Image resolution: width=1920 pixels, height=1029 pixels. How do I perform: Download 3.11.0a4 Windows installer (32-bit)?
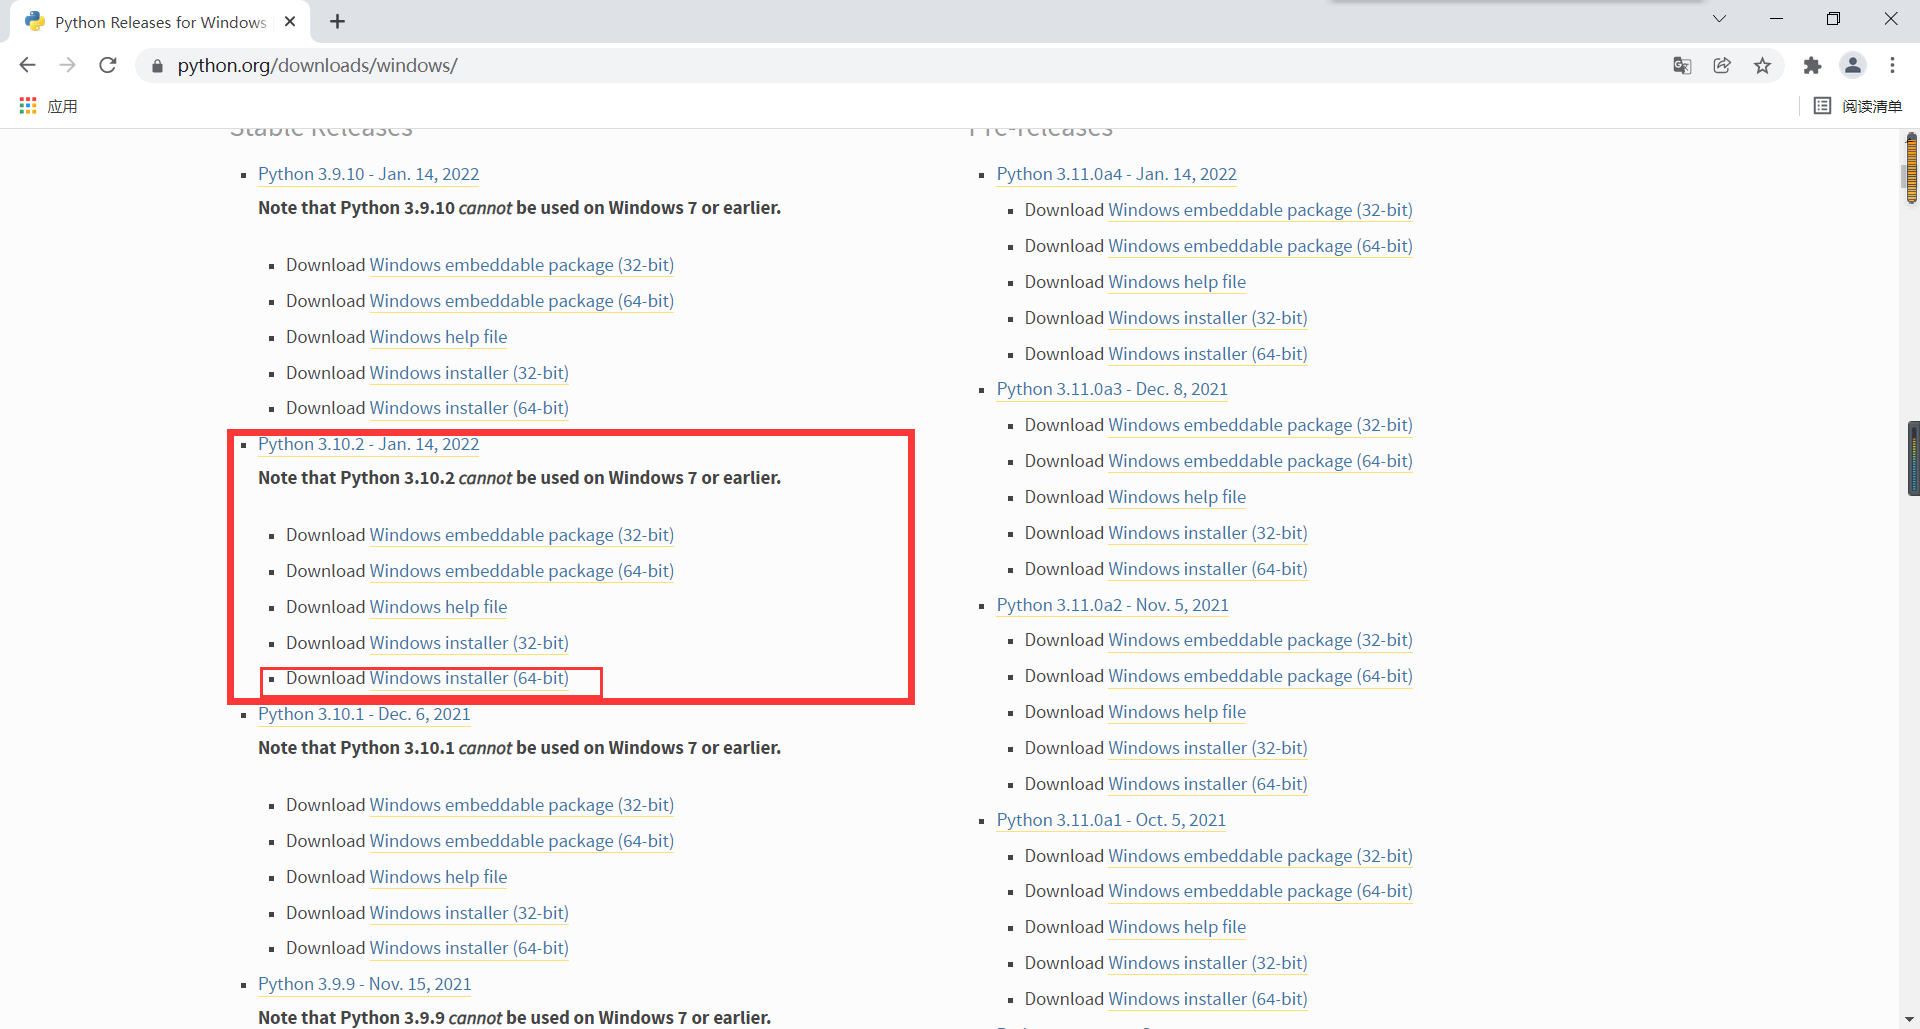click(1208, 318)
